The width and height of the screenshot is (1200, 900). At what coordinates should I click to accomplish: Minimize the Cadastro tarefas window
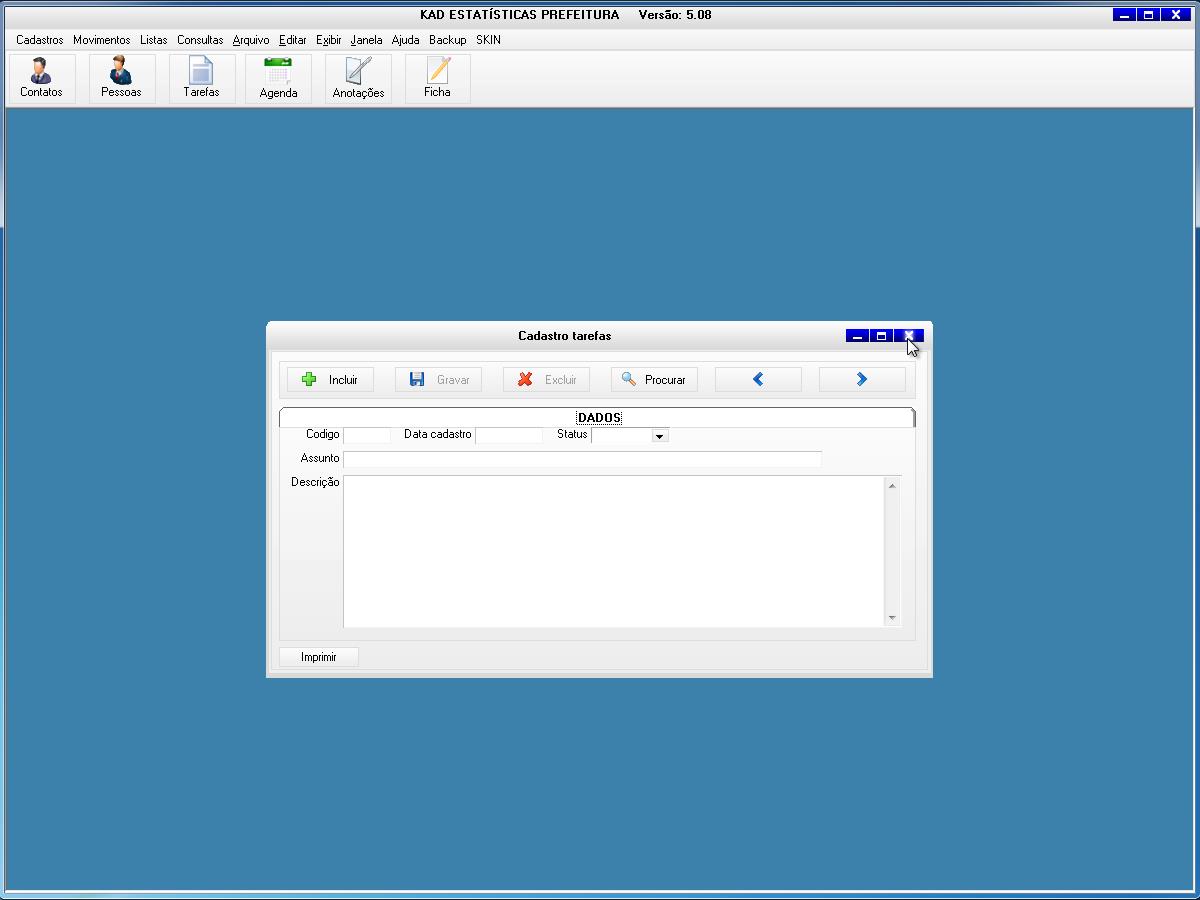click(x=857, y=336)
